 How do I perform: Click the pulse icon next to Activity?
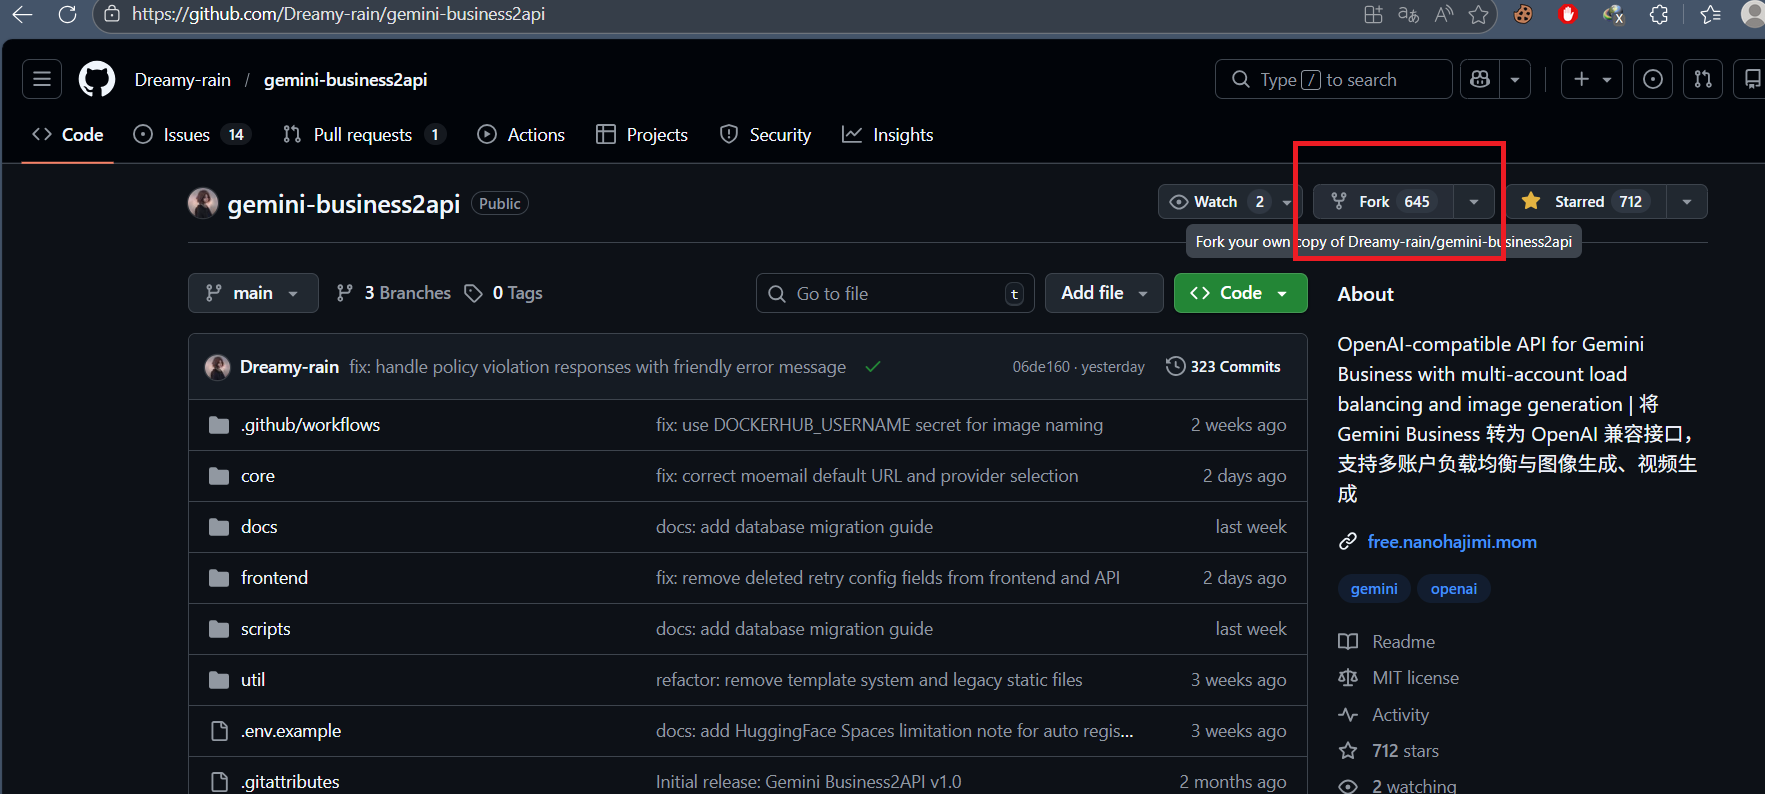tap(1348, 715)
